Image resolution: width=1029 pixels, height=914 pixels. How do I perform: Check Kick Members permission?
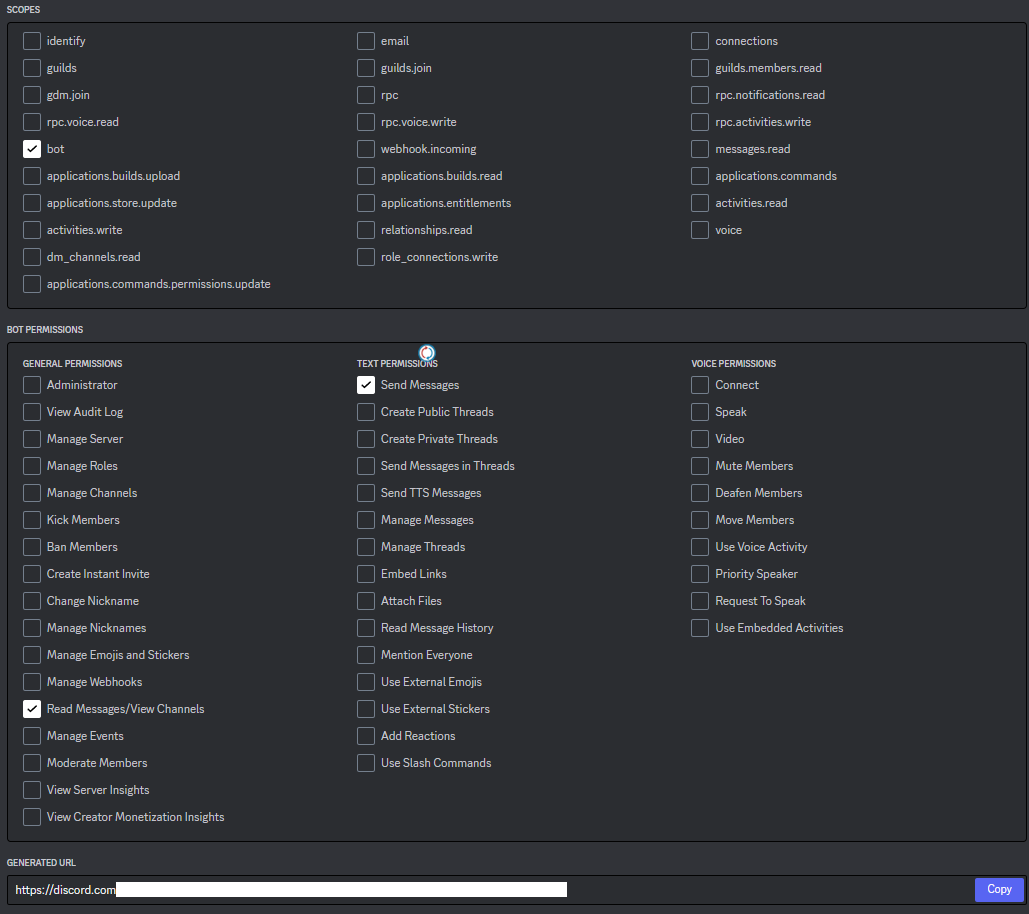point(32,520)
